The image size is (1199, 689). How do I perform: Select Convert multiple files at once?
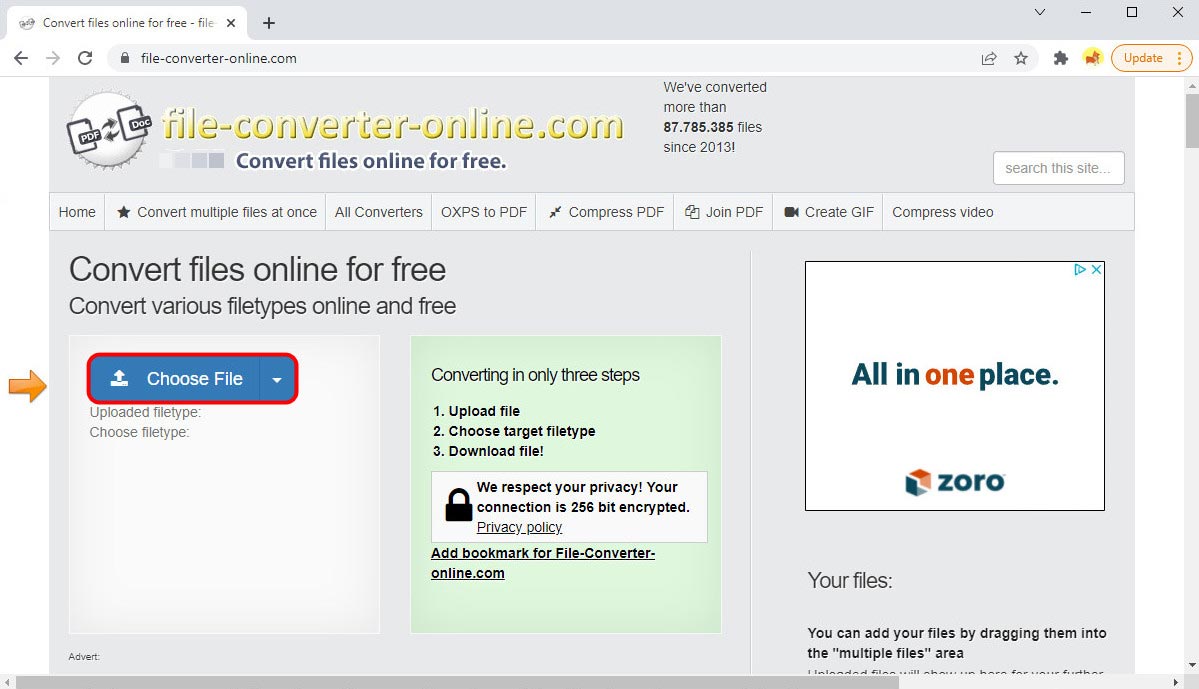point(216,212)
